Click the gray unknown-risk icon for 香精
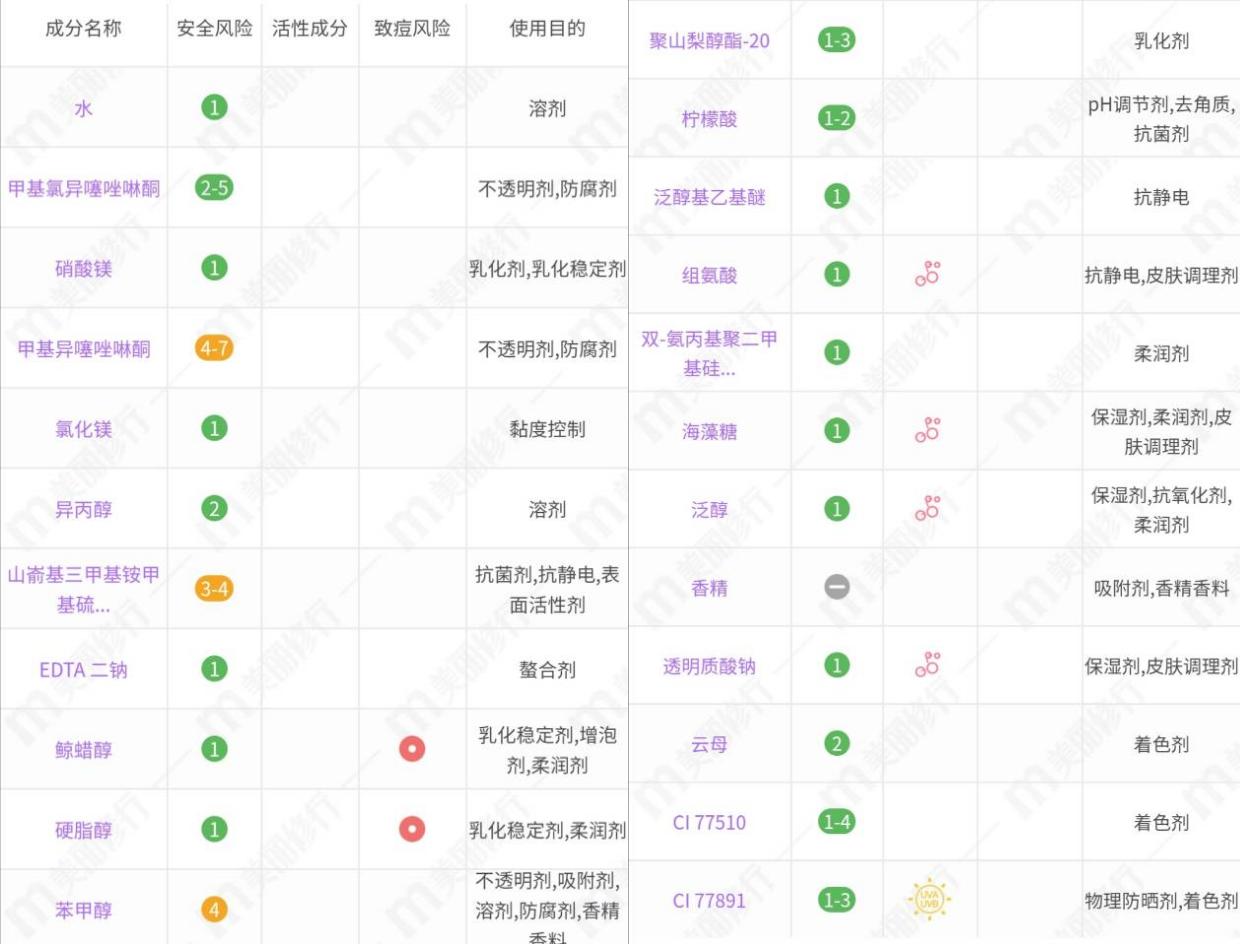This screenshot has height=944, width=1240. (836, 588)
